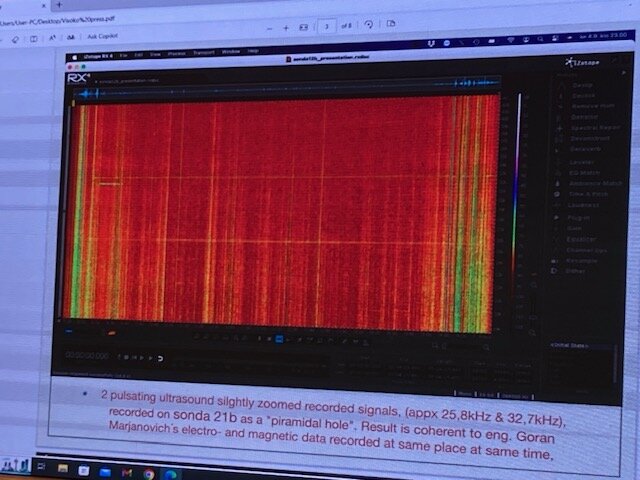This screenshot has width=640, height=480.
Task: Open the Declick module in RX
Action: click(584, 96)
